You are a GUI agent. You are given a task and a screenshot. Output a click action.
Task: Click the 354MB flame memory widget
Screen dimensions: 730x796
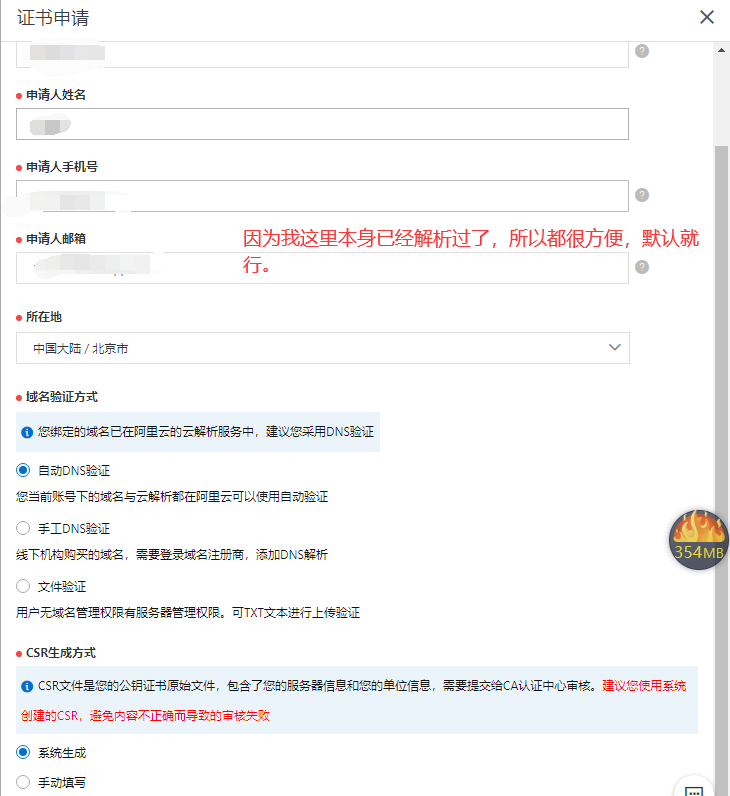pos(699,540)
